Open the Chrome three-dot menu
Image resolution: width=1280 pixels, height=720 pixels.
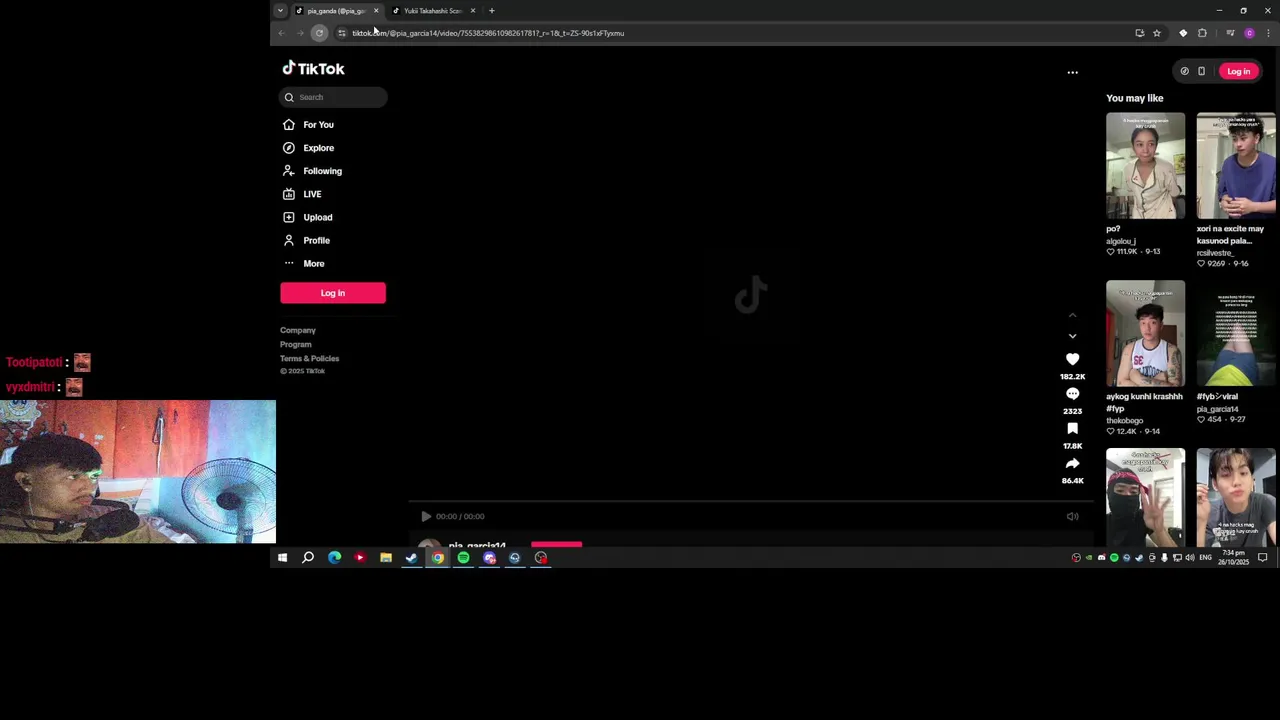click(1268, 33)
